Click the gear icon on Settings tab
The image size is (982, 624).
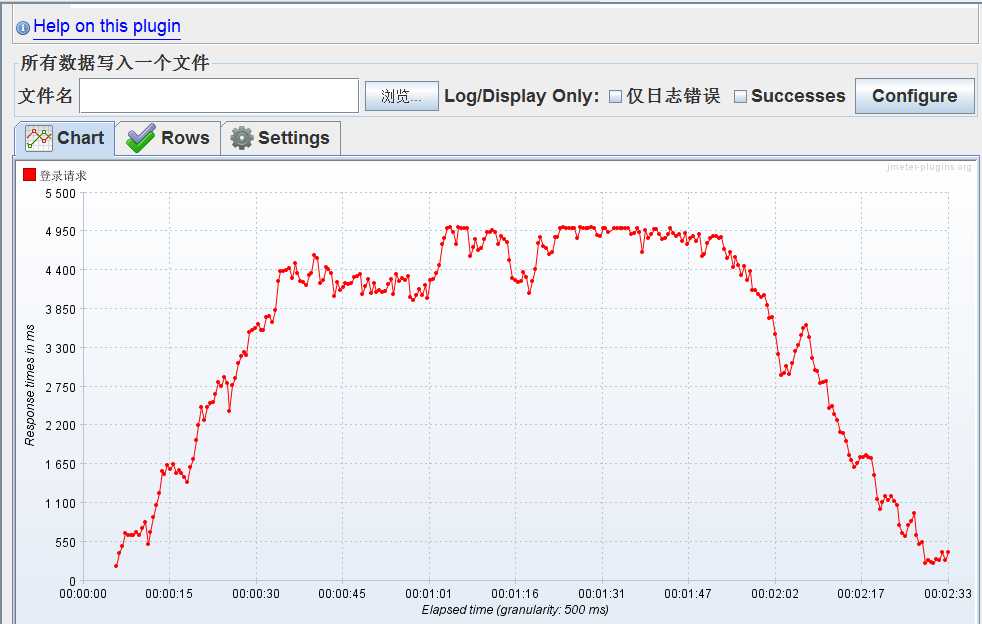[242, 138]
